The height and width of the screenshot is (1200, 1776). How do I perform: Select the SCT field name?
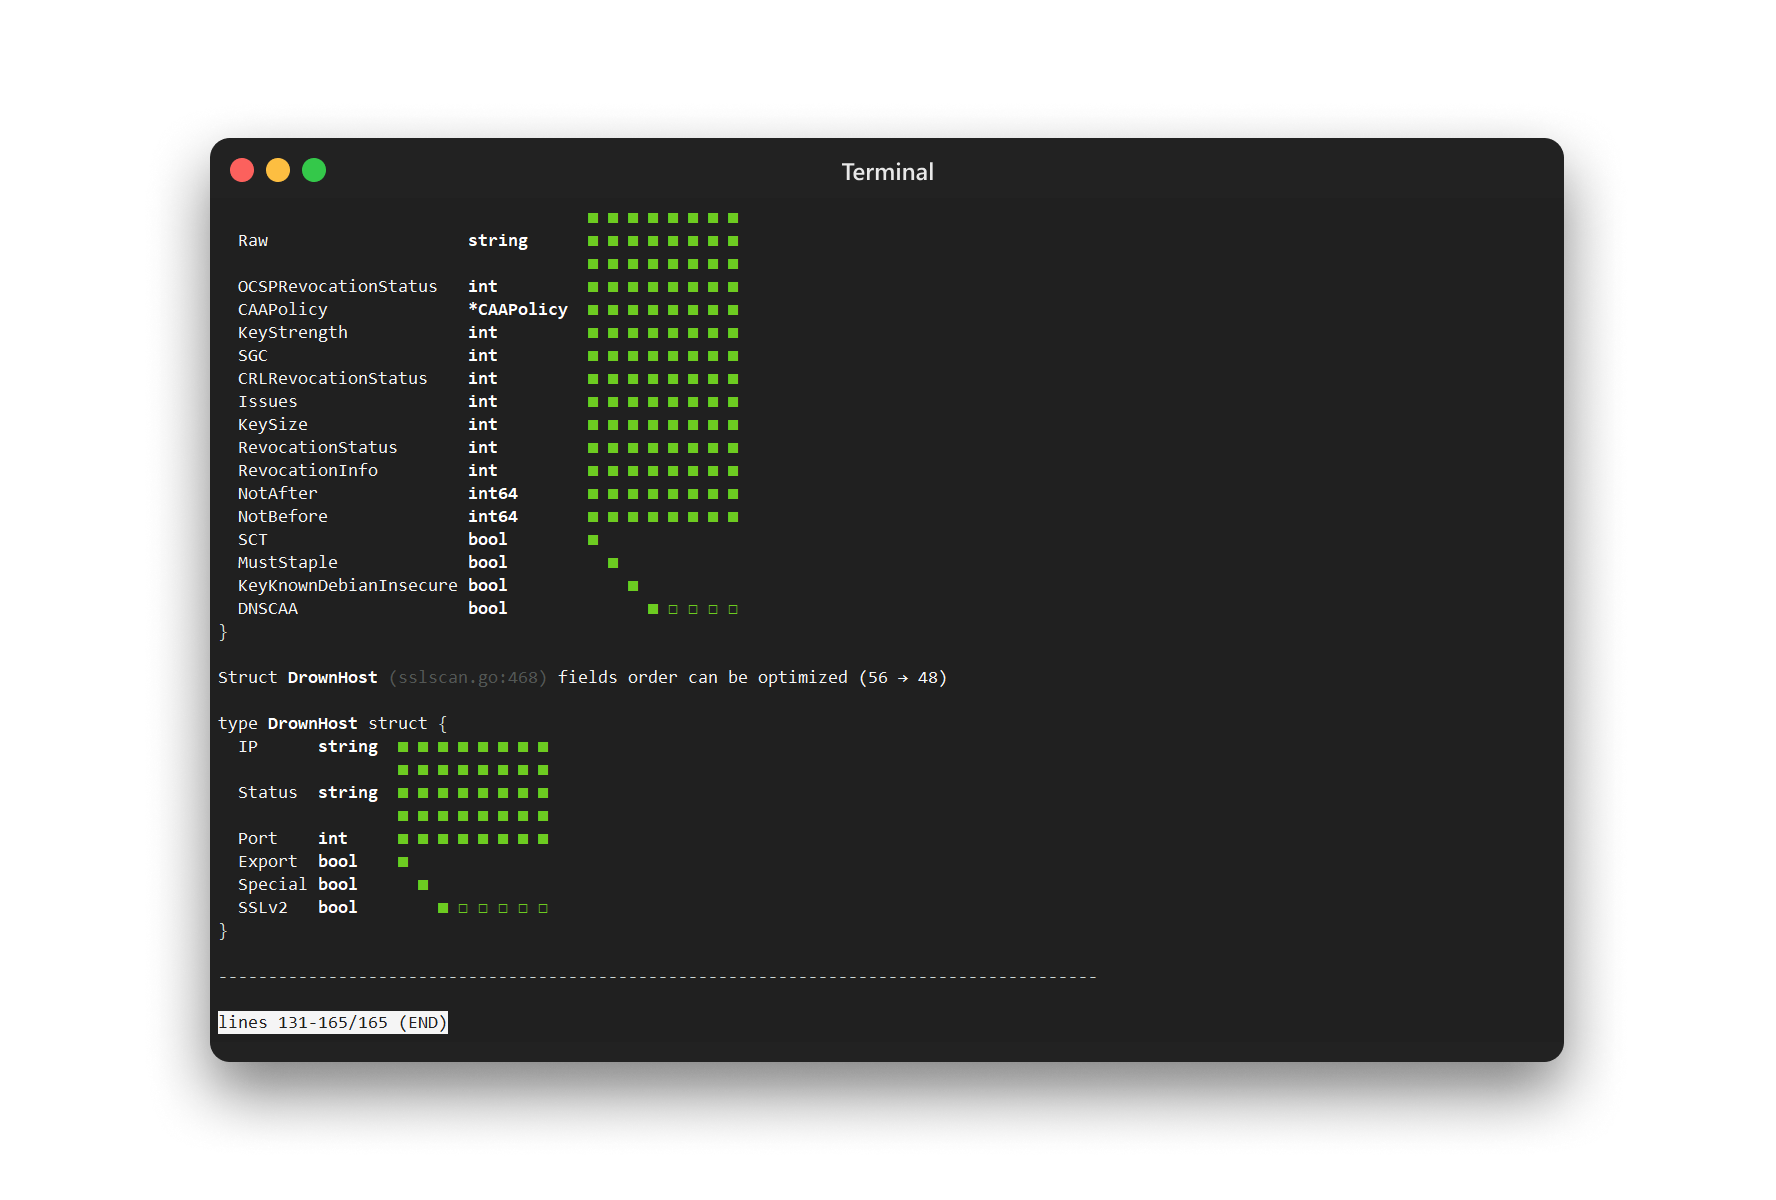click(253, 540)
